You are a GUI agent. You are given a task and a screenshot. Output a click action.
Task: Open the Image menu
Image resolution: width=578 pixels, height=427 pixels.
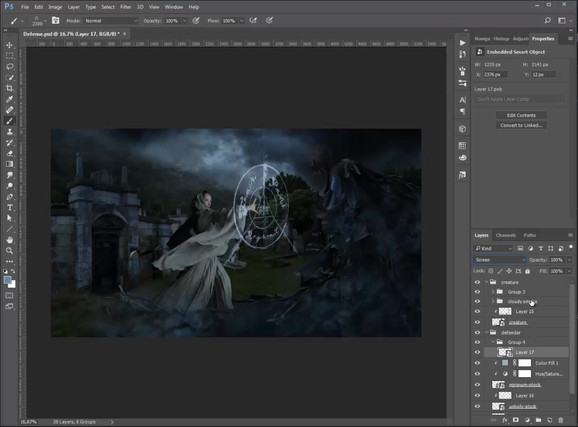(55, 7)
